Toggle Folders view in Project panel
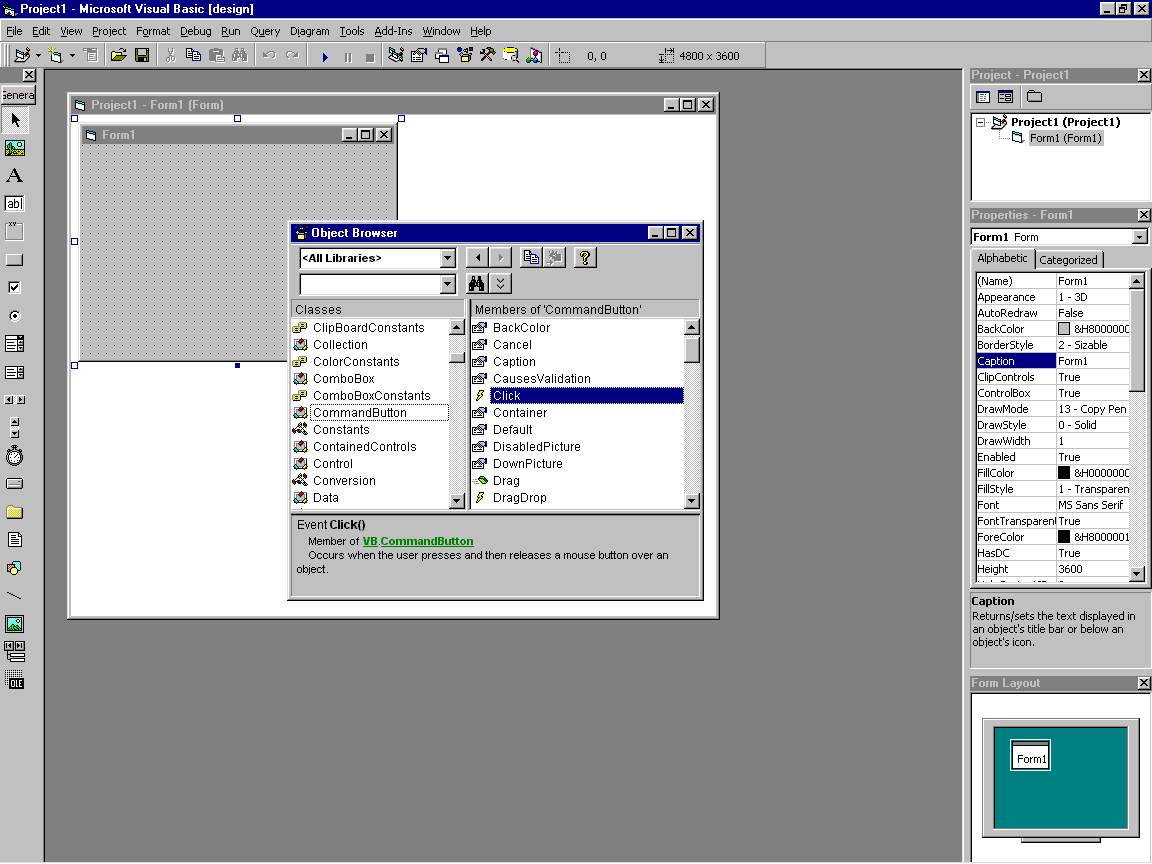This screenshot has height=864, width=1152. [x=1034, y=97]
